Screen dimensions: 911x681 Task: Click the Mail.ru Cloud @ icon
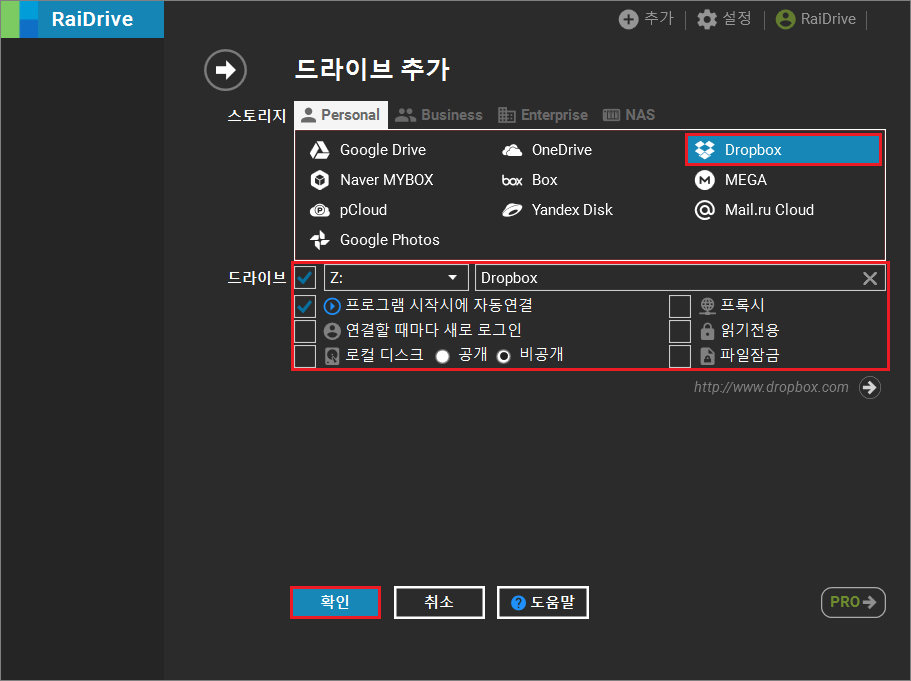(x=705, y=210)
